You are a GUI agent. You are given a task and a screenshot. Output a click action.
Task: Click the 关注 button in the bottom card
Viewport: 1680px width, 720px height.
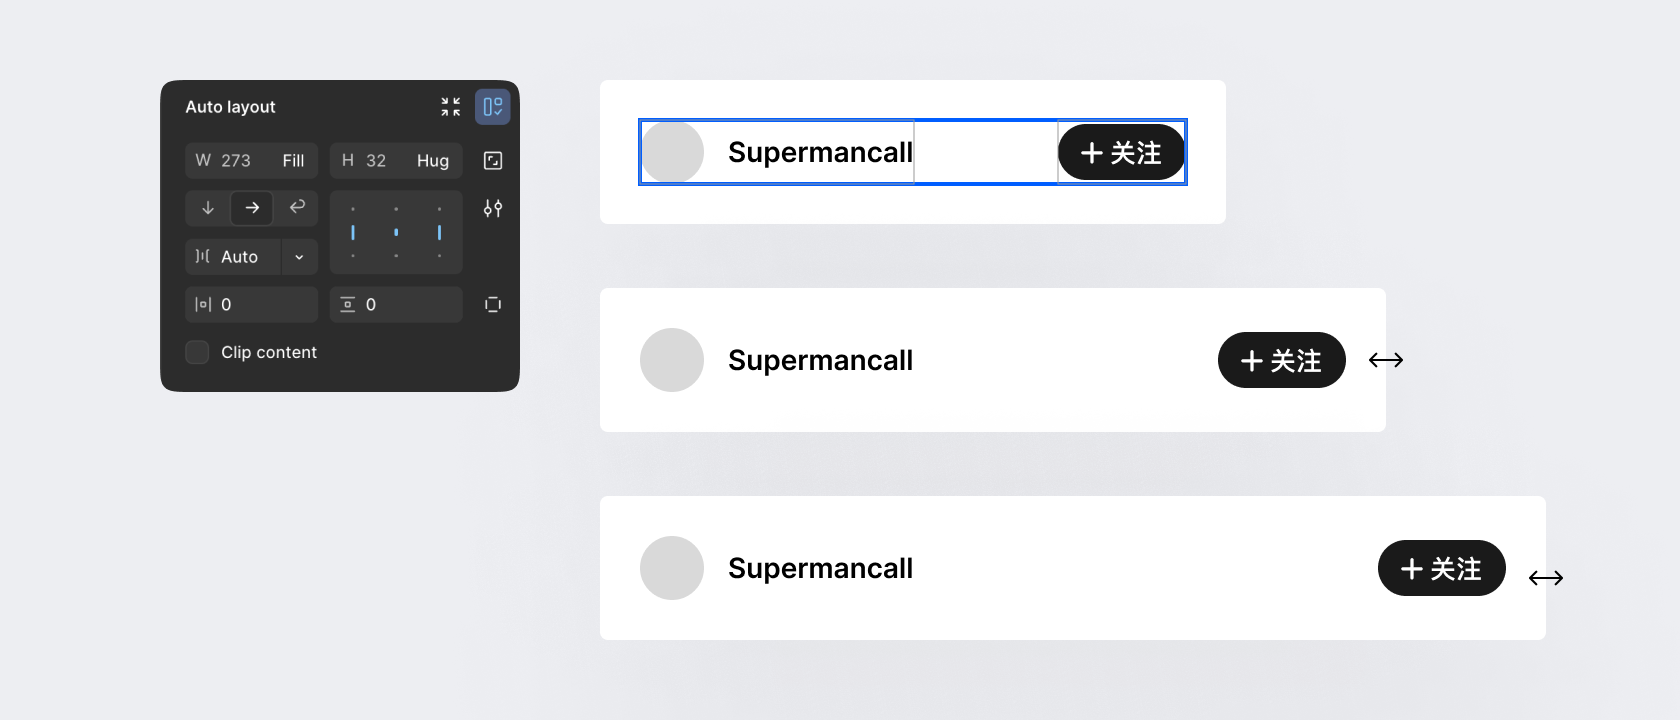coord(1442,568)
